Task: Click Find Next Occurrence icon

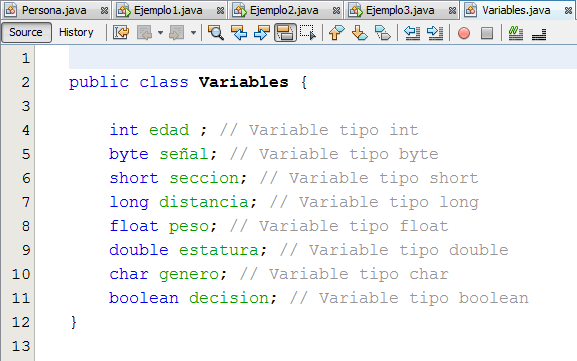Action: point(262,33)
